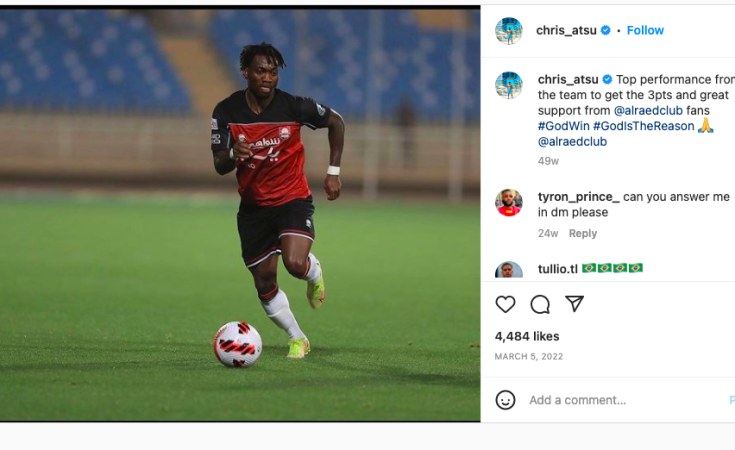Follow chris_atsu account
Viewport: 735px width, 450px height.
coord(645,30)
